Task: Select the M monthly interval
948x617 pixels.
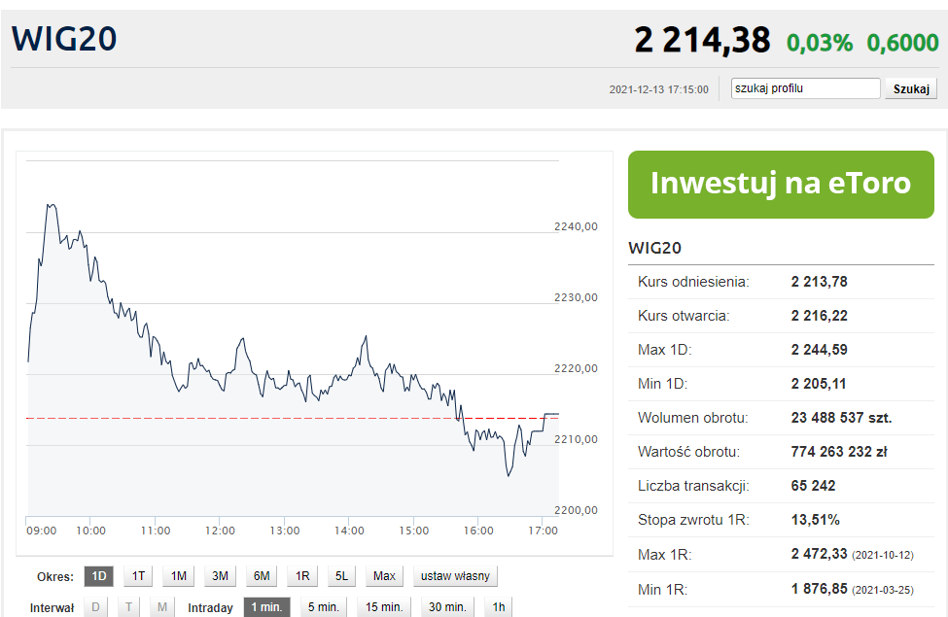Action: (162, 607)
